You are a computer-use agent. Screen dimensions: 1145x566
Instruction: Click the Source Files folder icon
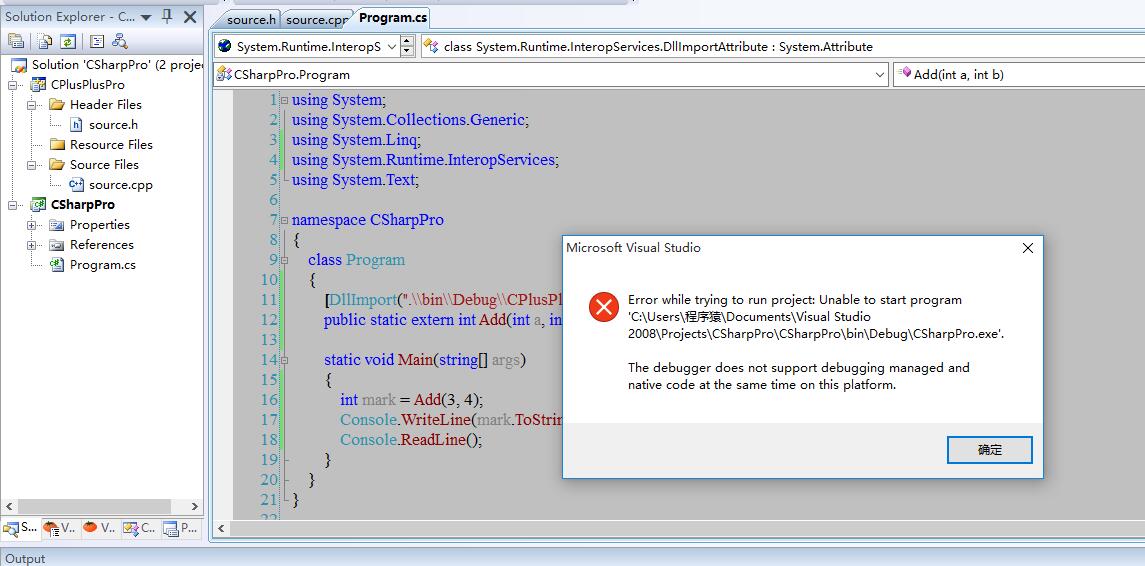(x=57, y=164)
